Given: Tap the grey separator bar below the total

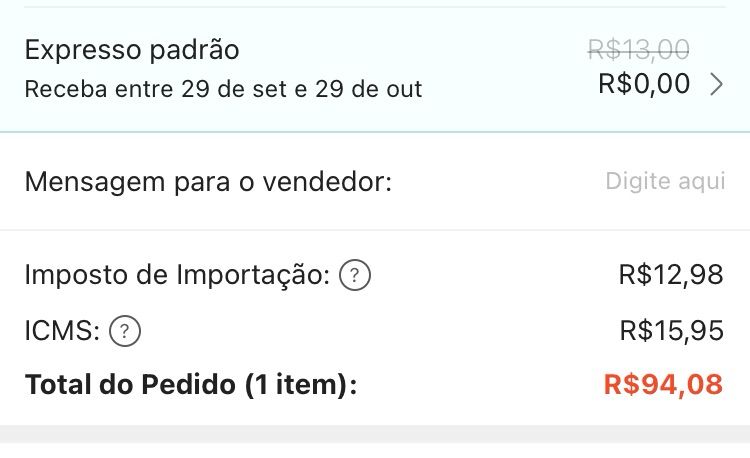Looking at the screenshot, I should pyautogui.click(x=375, y=434).
